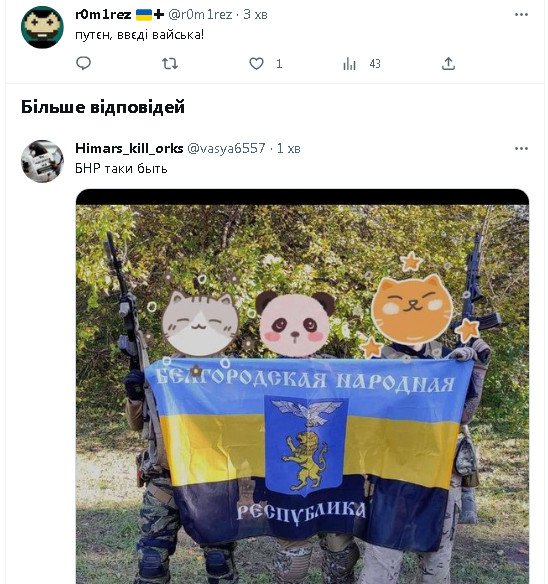Select the 'Більше відповідей' heading

point(103,107)
